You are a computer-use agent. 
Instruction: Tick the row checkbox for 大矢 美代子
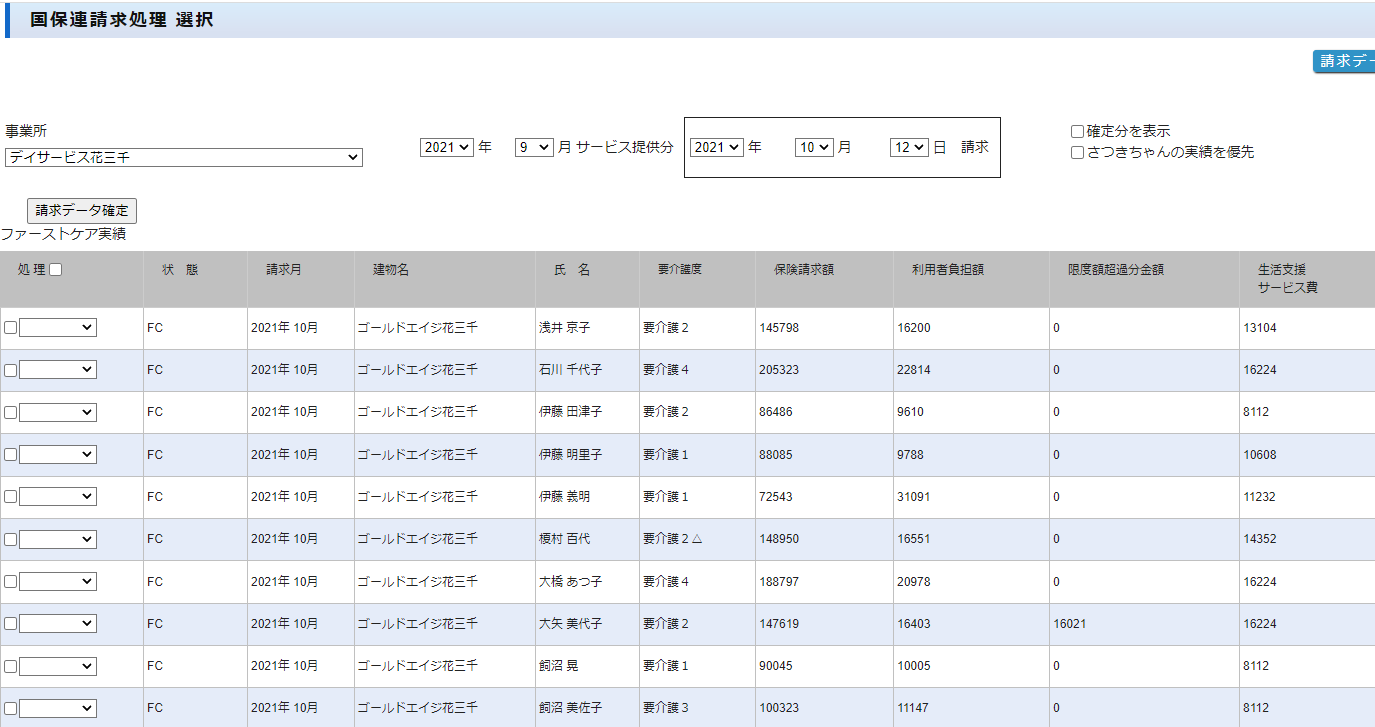pos(10,624)
